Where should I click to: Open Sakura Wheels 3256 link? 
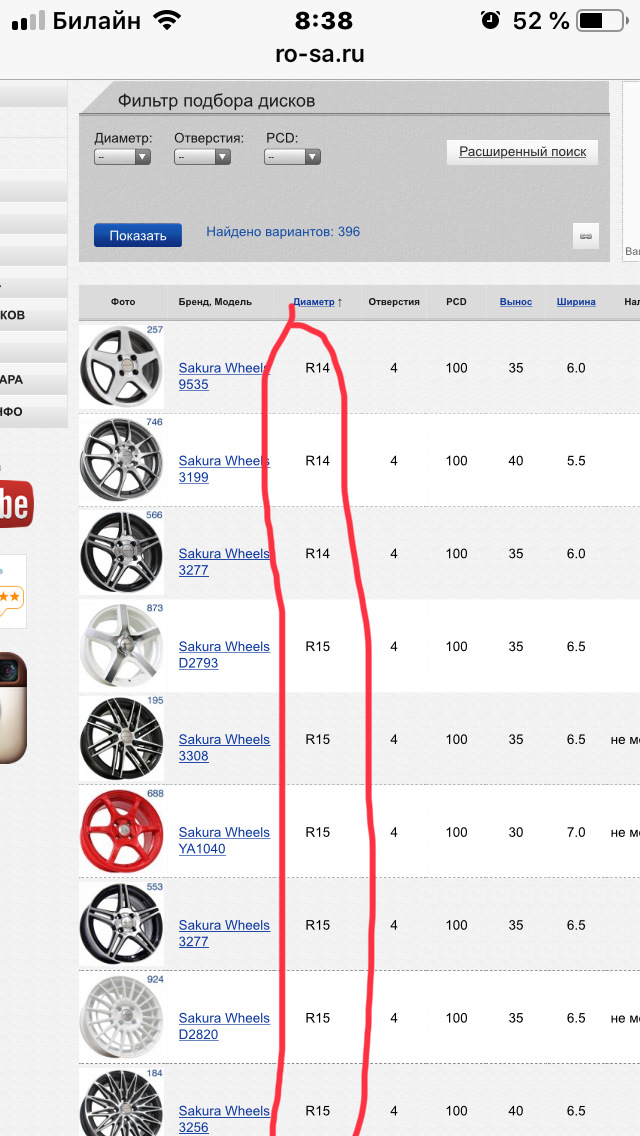[x=224, y=1119]
